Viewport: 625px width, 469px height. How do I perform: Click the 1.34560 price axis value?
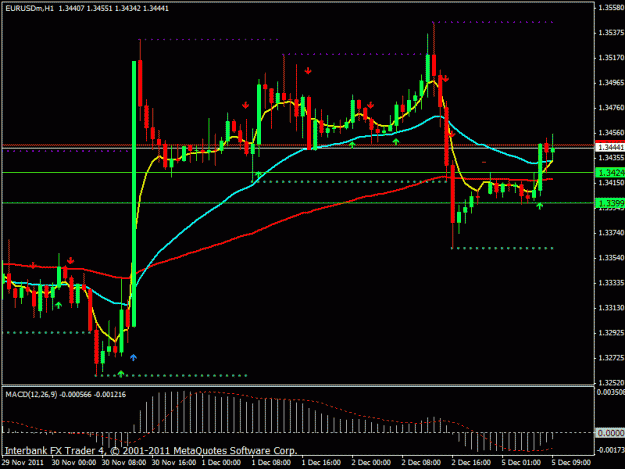(x=611, y=133)
